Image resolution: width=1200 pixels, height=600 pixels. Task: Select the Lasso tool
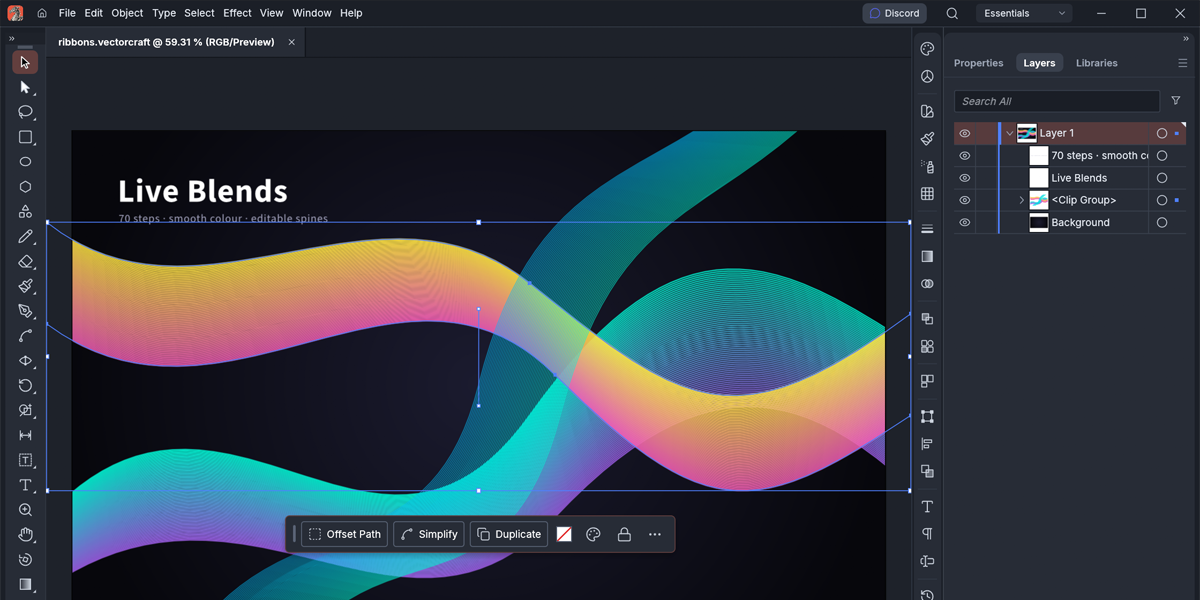click(x=25, y=112)
